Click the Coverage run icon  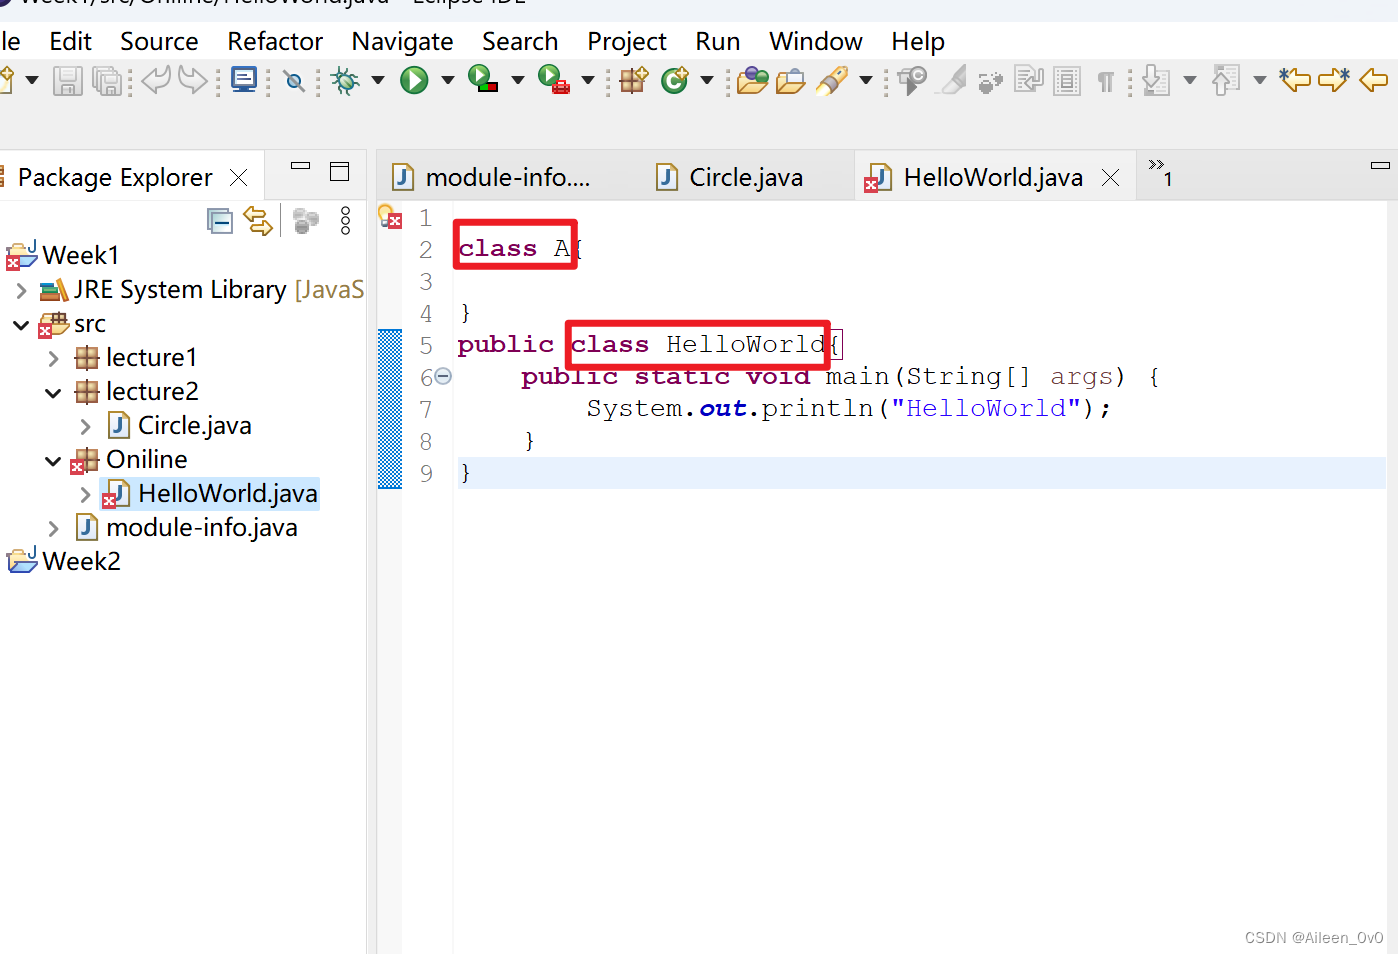pyautogui.click(x=483, y=79)
